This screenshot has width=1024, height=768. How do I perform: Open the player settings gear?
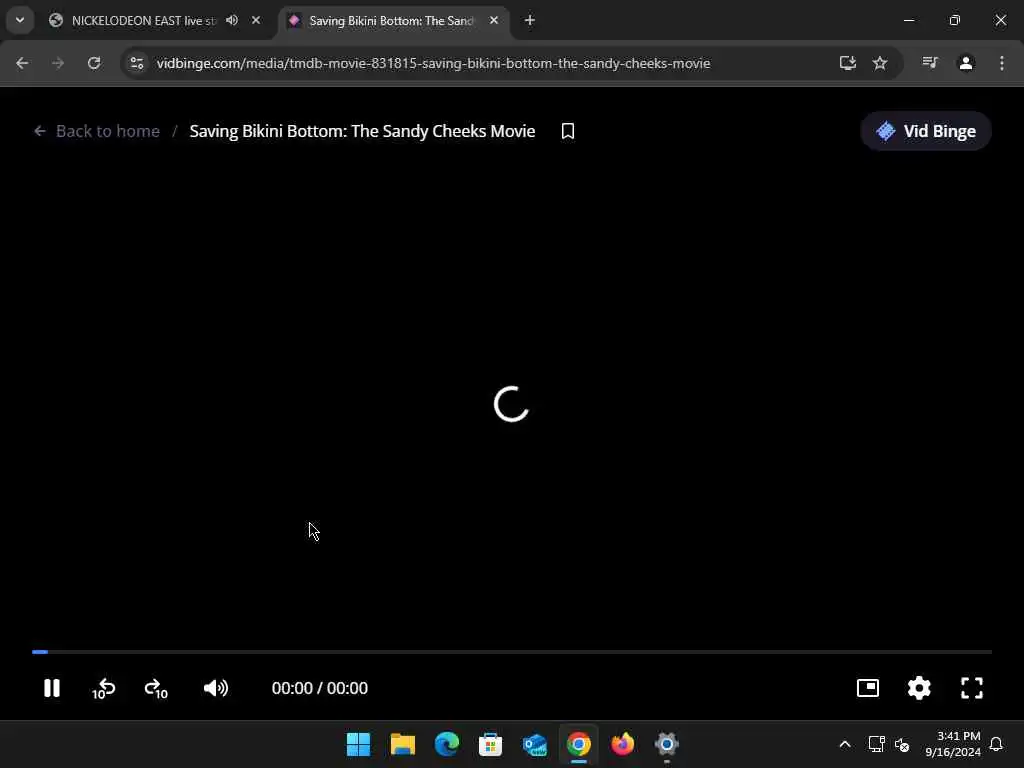(x=919, y=688)
